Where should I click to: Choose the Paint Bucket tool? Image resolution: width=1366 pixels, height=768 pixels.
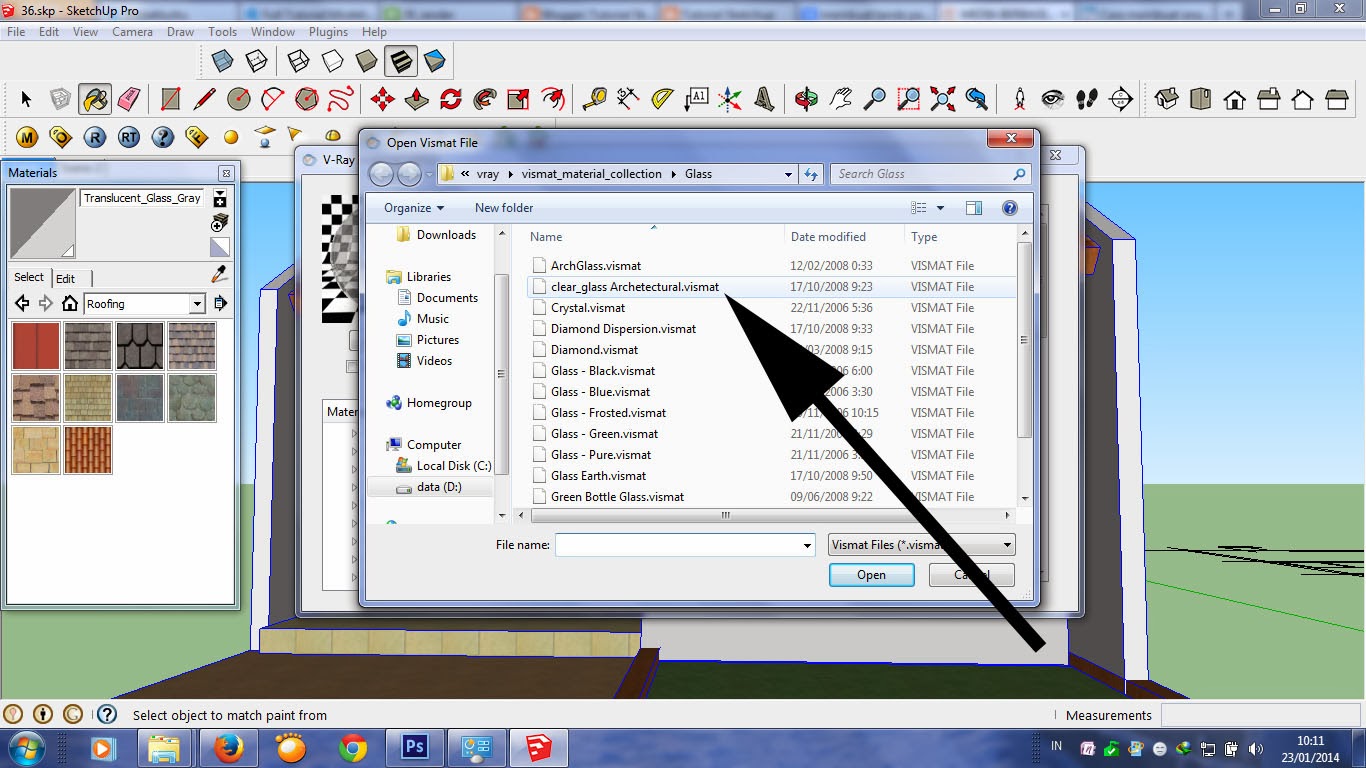95,99
